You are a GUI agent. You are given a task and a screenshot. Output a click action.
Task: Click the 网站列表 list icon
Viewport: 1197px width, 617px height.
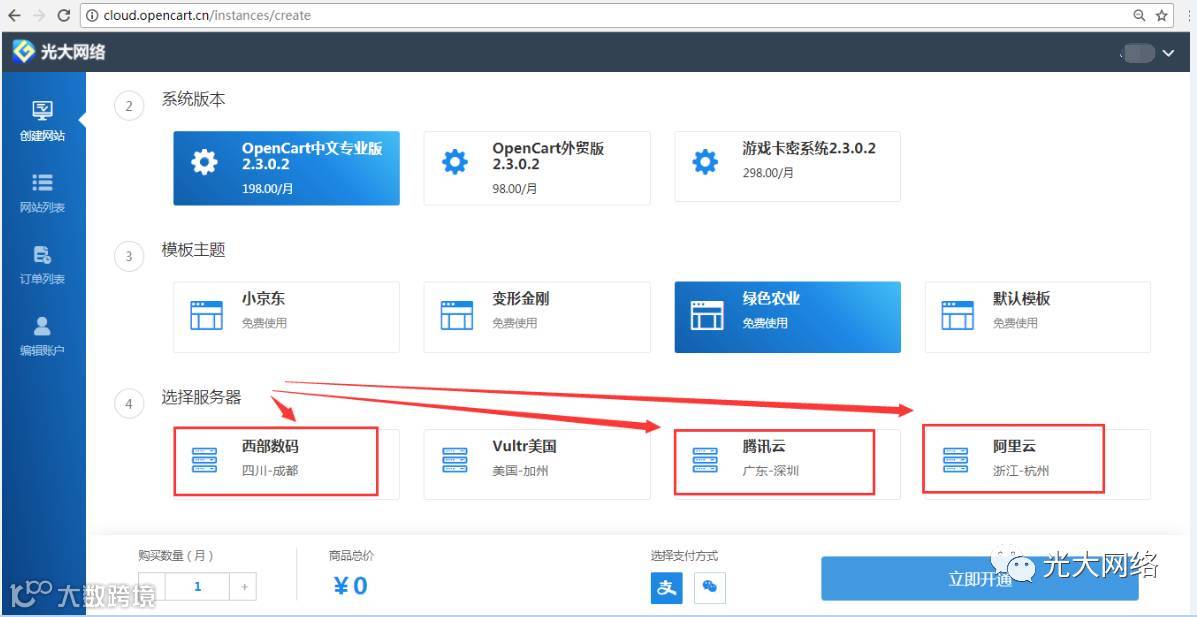point(42,183)
